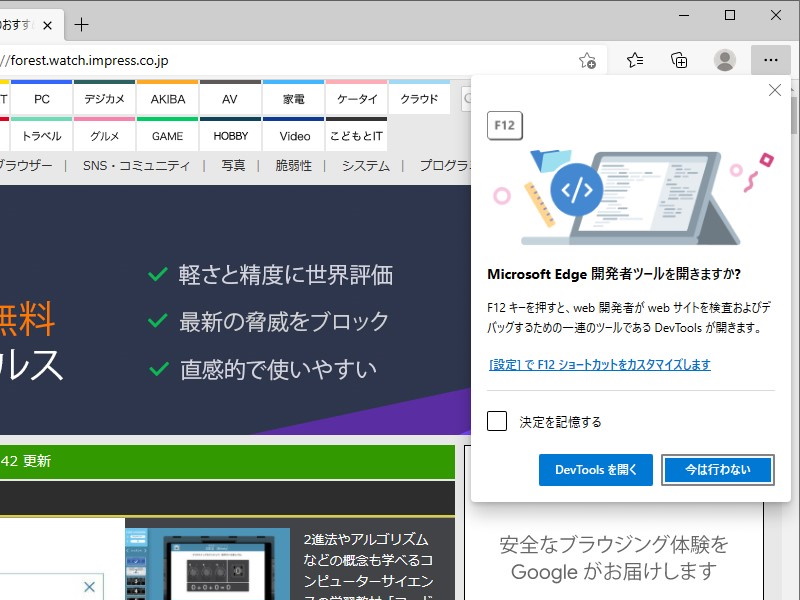Click the browser profile avatar icon
800x600 pixels.
coord(725,60)
